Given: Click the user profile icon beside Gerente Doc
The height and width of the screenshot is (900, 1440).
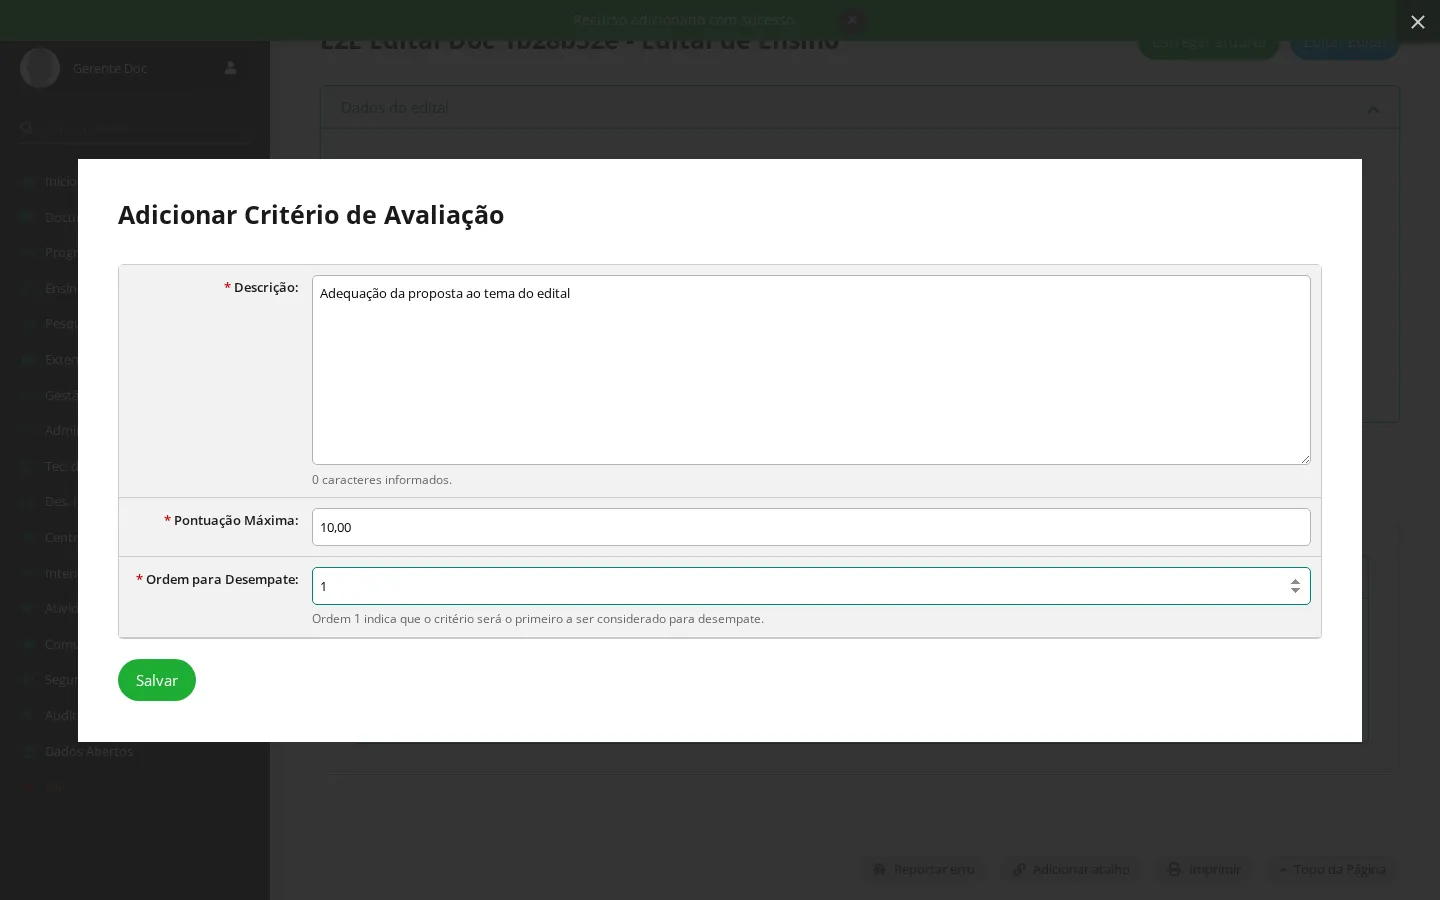Looking at the screenshot, I should tap(230, 68).
